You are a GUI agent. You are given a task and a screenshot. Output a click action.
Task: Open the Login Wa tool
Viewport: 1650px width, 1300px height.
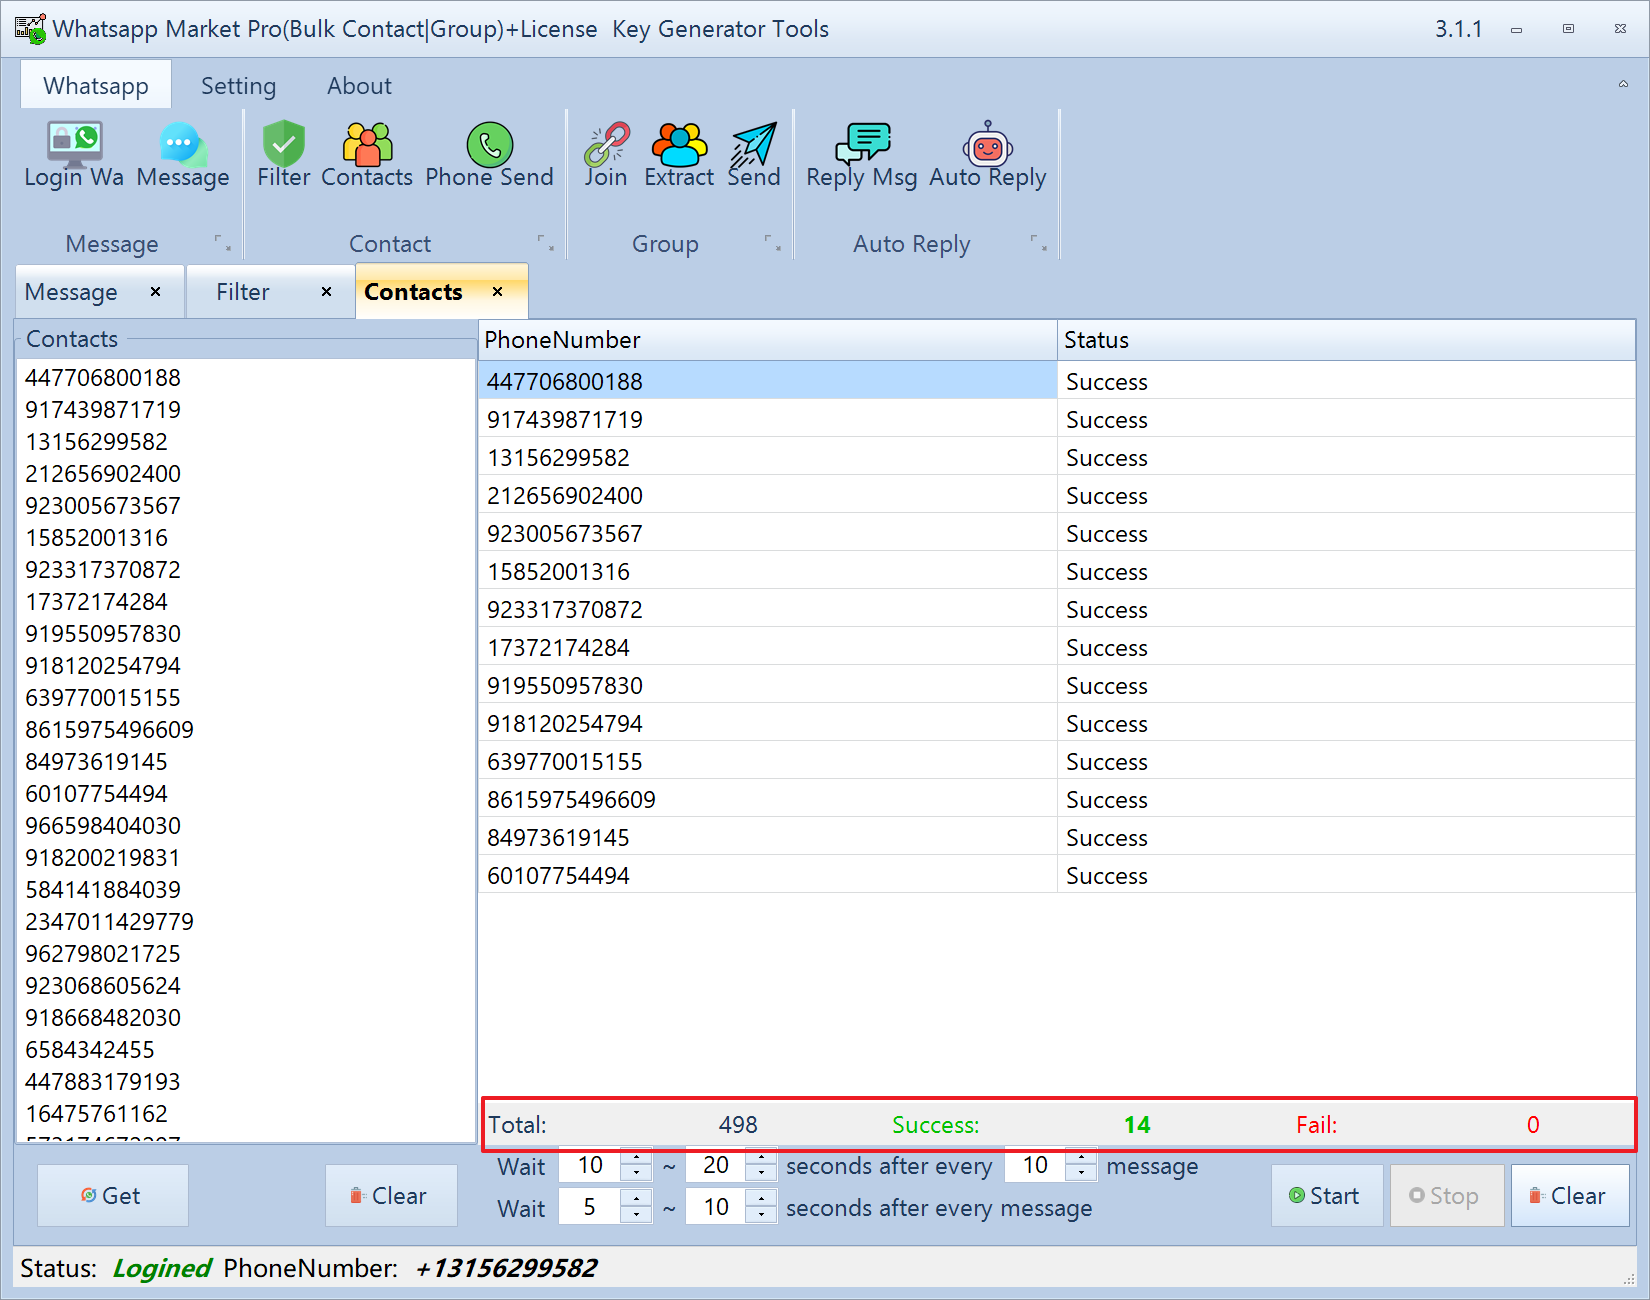click(74, 155)
